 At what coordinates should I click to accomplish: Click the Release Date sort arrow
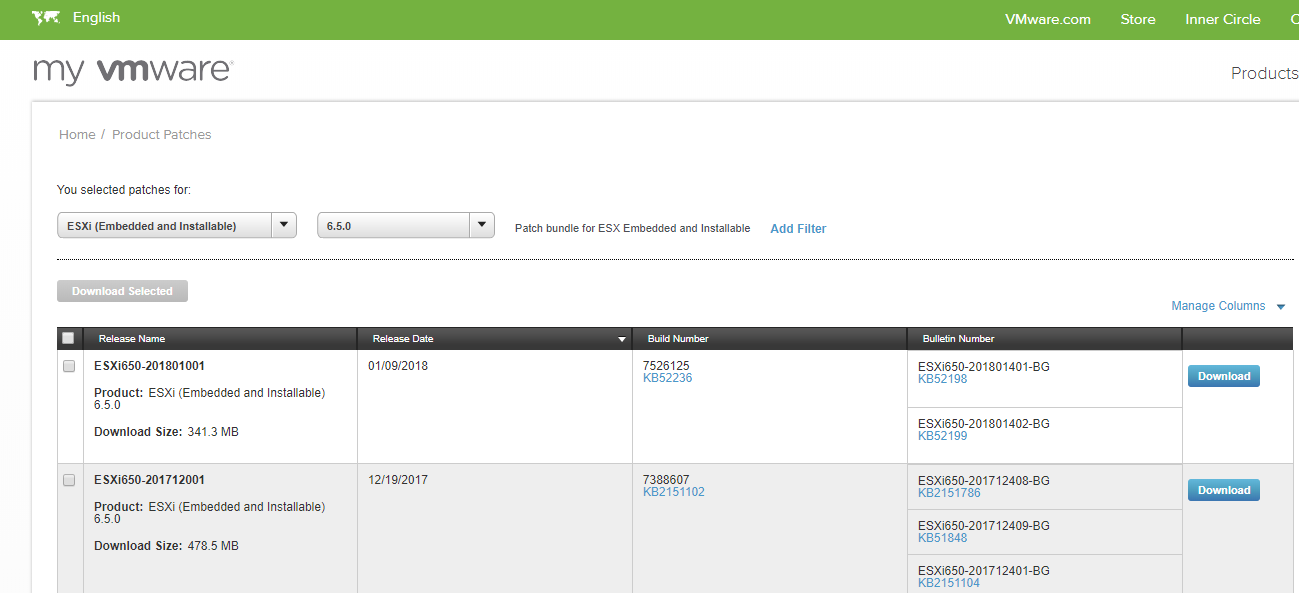click(622, 340)
